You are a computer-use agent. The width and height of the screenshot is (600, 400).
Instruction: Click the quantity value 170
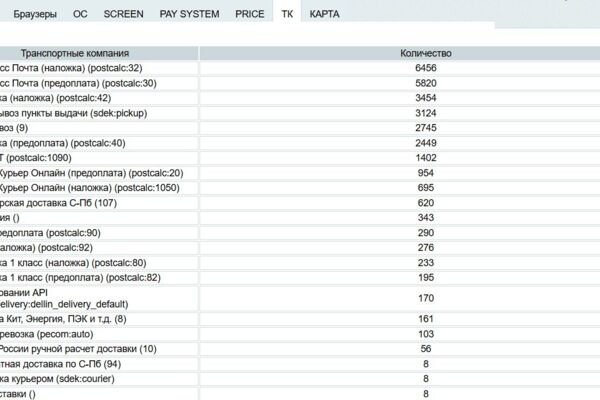426,298
